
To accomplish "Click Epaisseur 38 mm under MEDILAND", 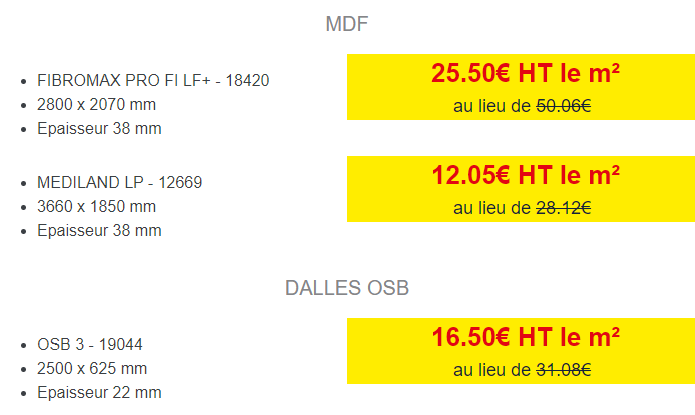I will point(99,231).
